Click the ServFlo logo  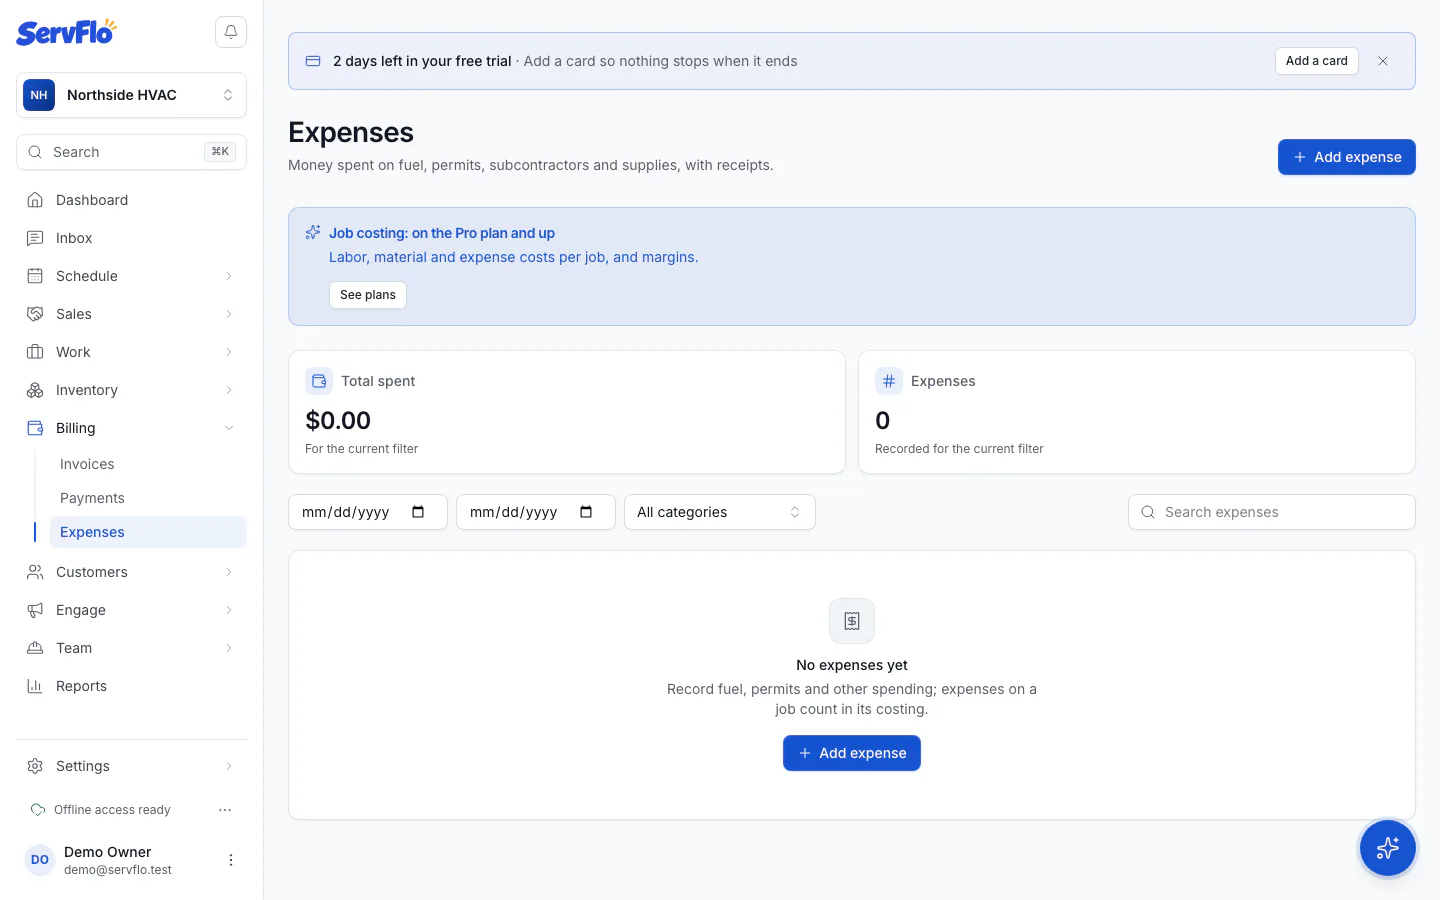pyautogui.click(x=66, y=32)
